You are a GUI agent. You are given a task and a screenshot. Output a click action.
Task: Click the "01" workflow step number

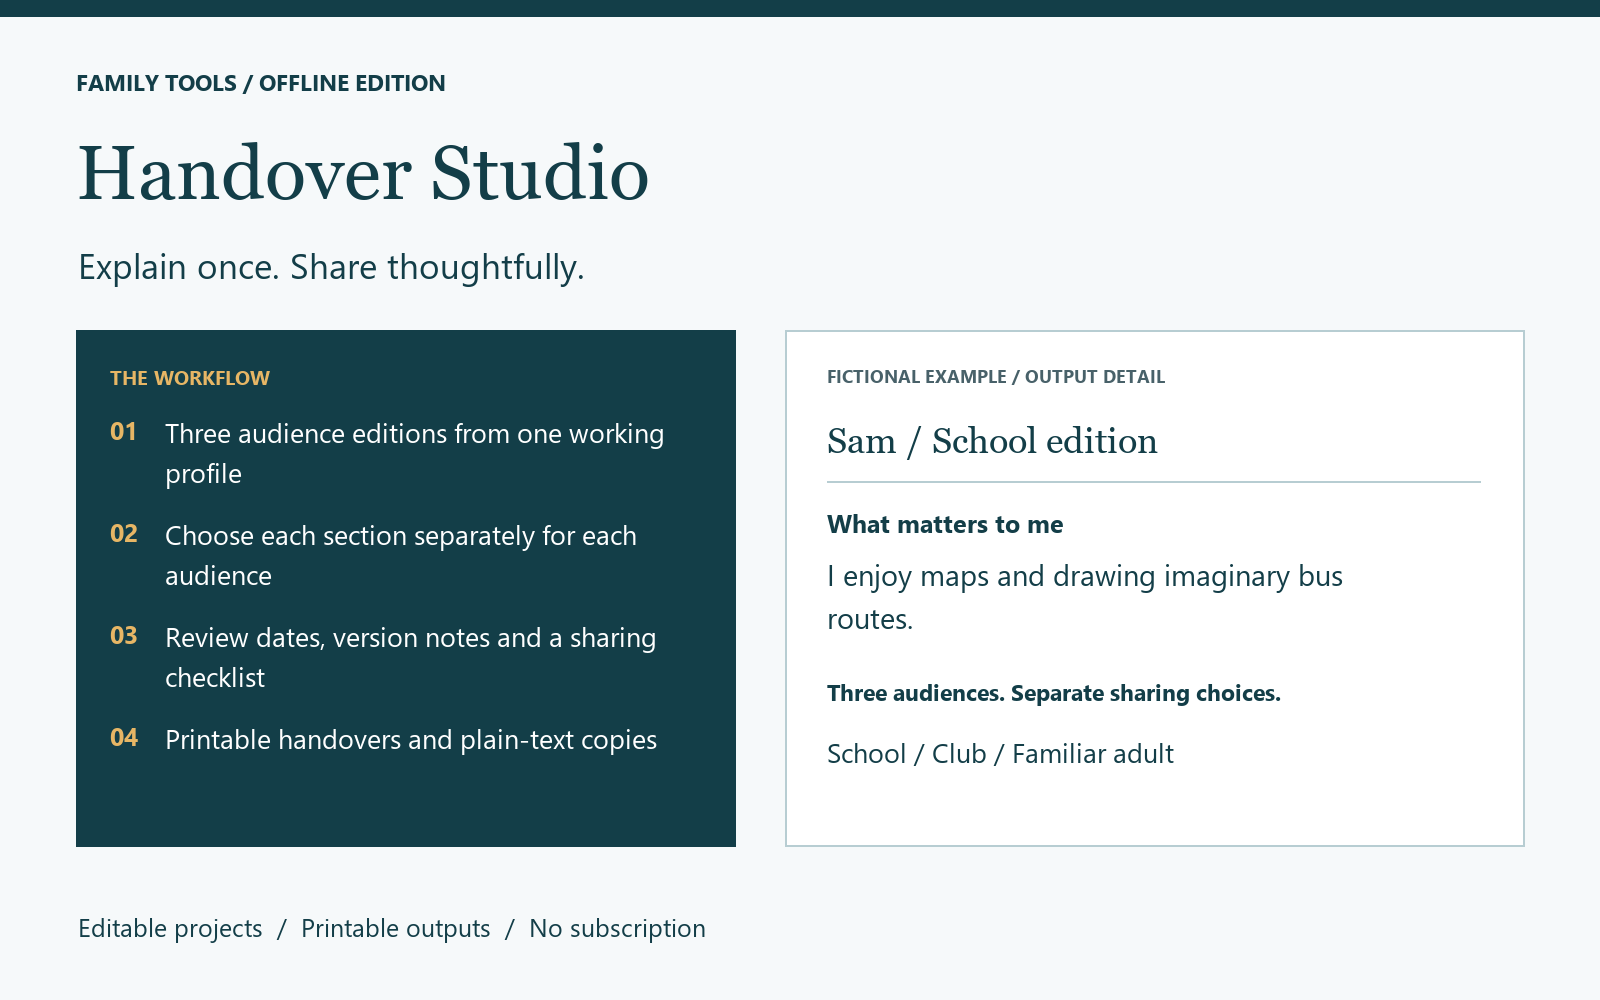pos(124,432)
